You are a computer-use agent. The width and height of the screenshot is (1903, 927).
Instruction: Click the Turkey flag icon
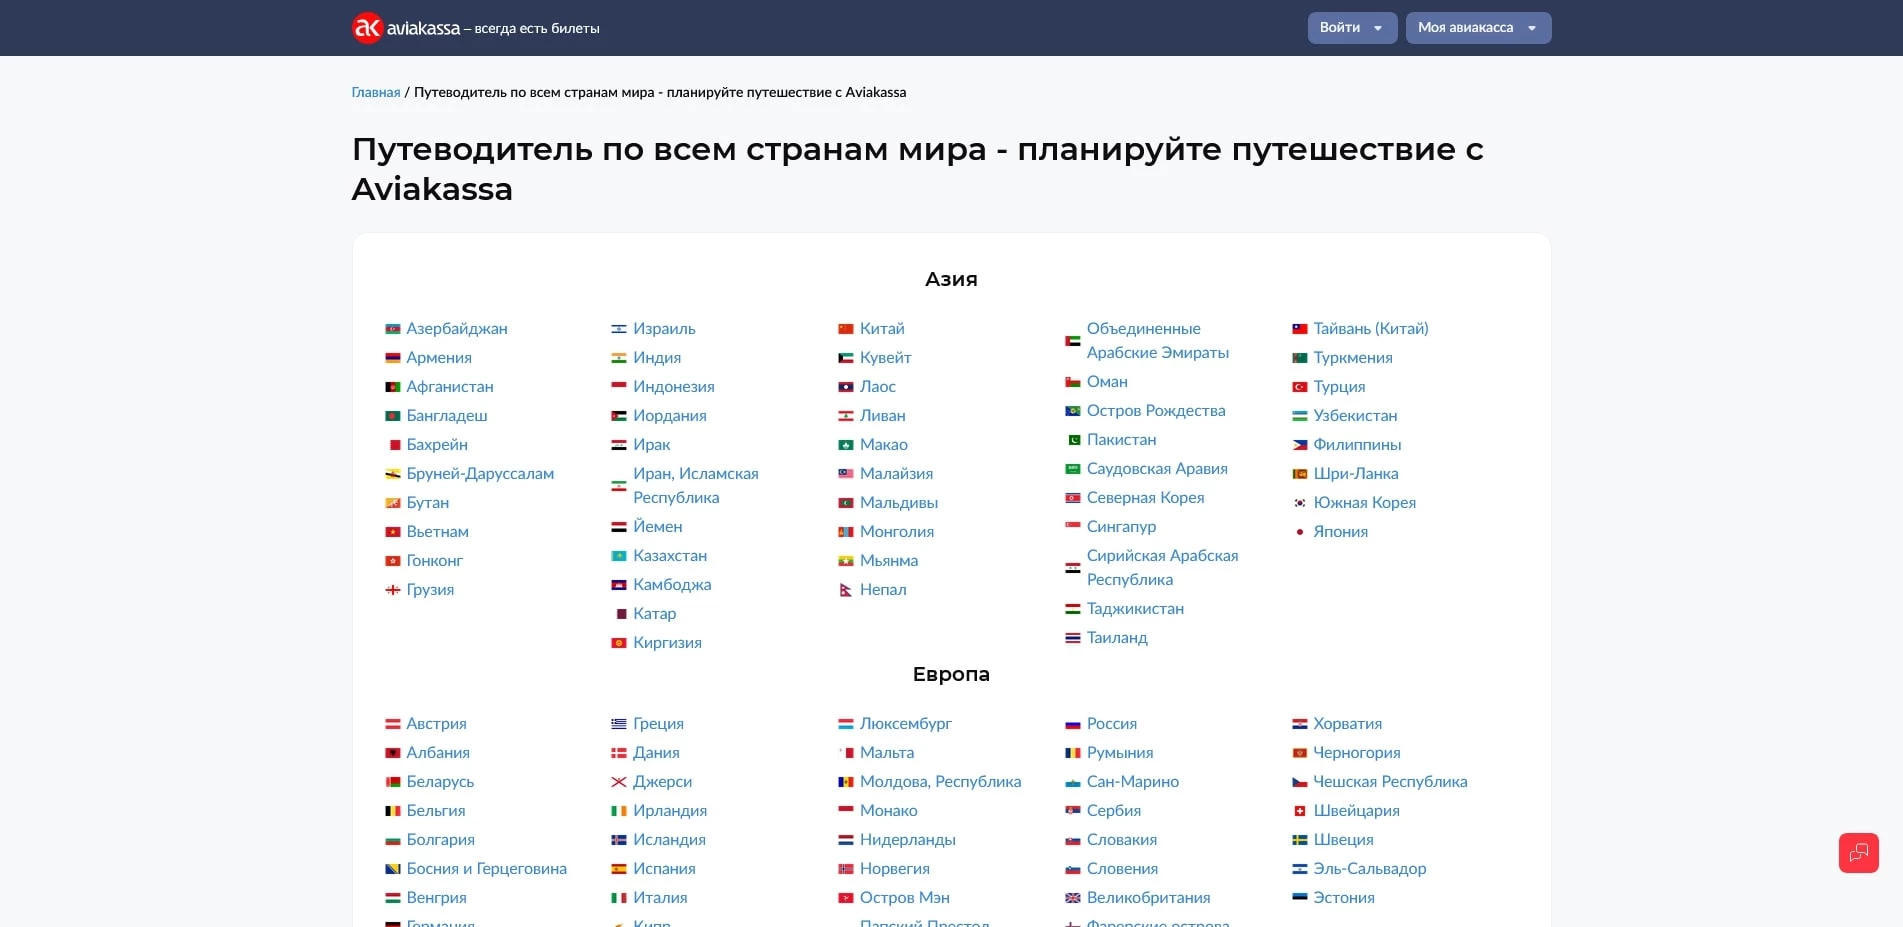[x=1300, y=386]
